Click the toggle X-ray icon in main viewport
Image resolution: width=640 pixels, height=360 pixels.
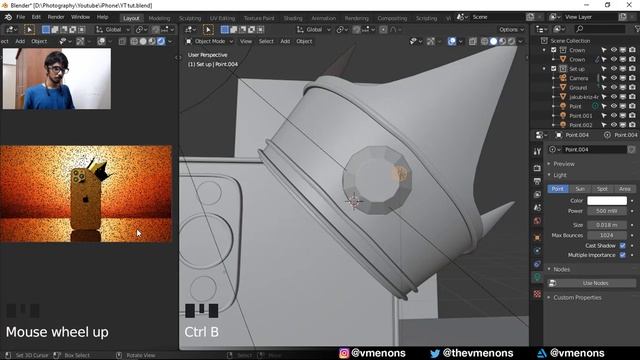(x=472, y=41)
